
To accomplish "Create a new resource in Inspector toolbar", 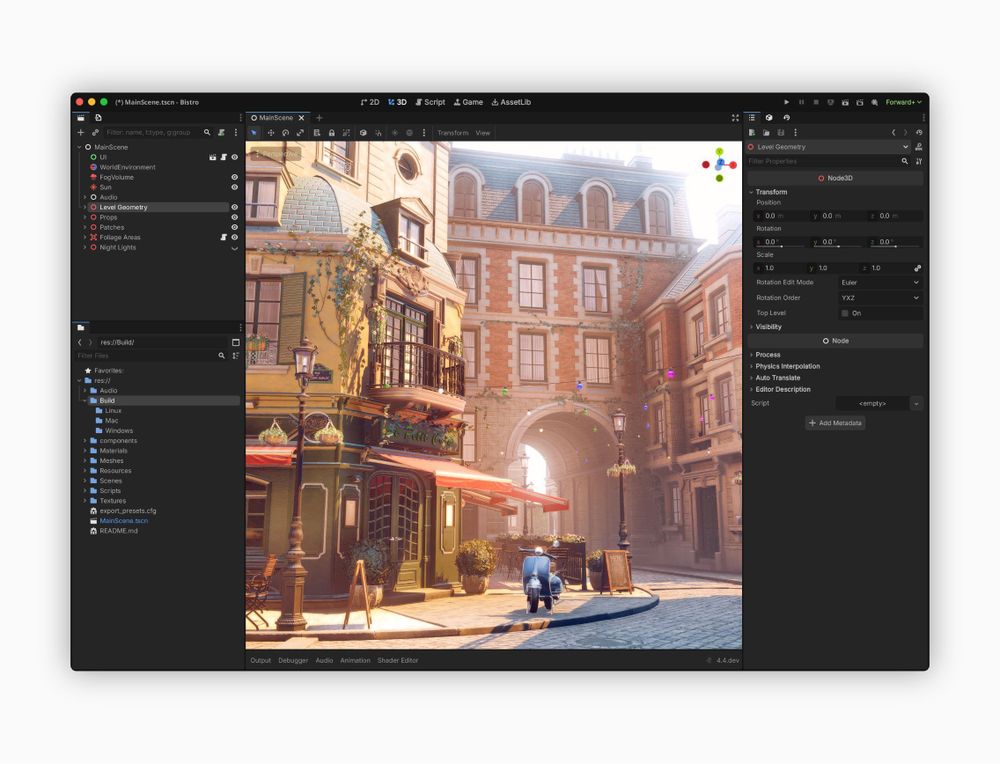I will 752,133.
